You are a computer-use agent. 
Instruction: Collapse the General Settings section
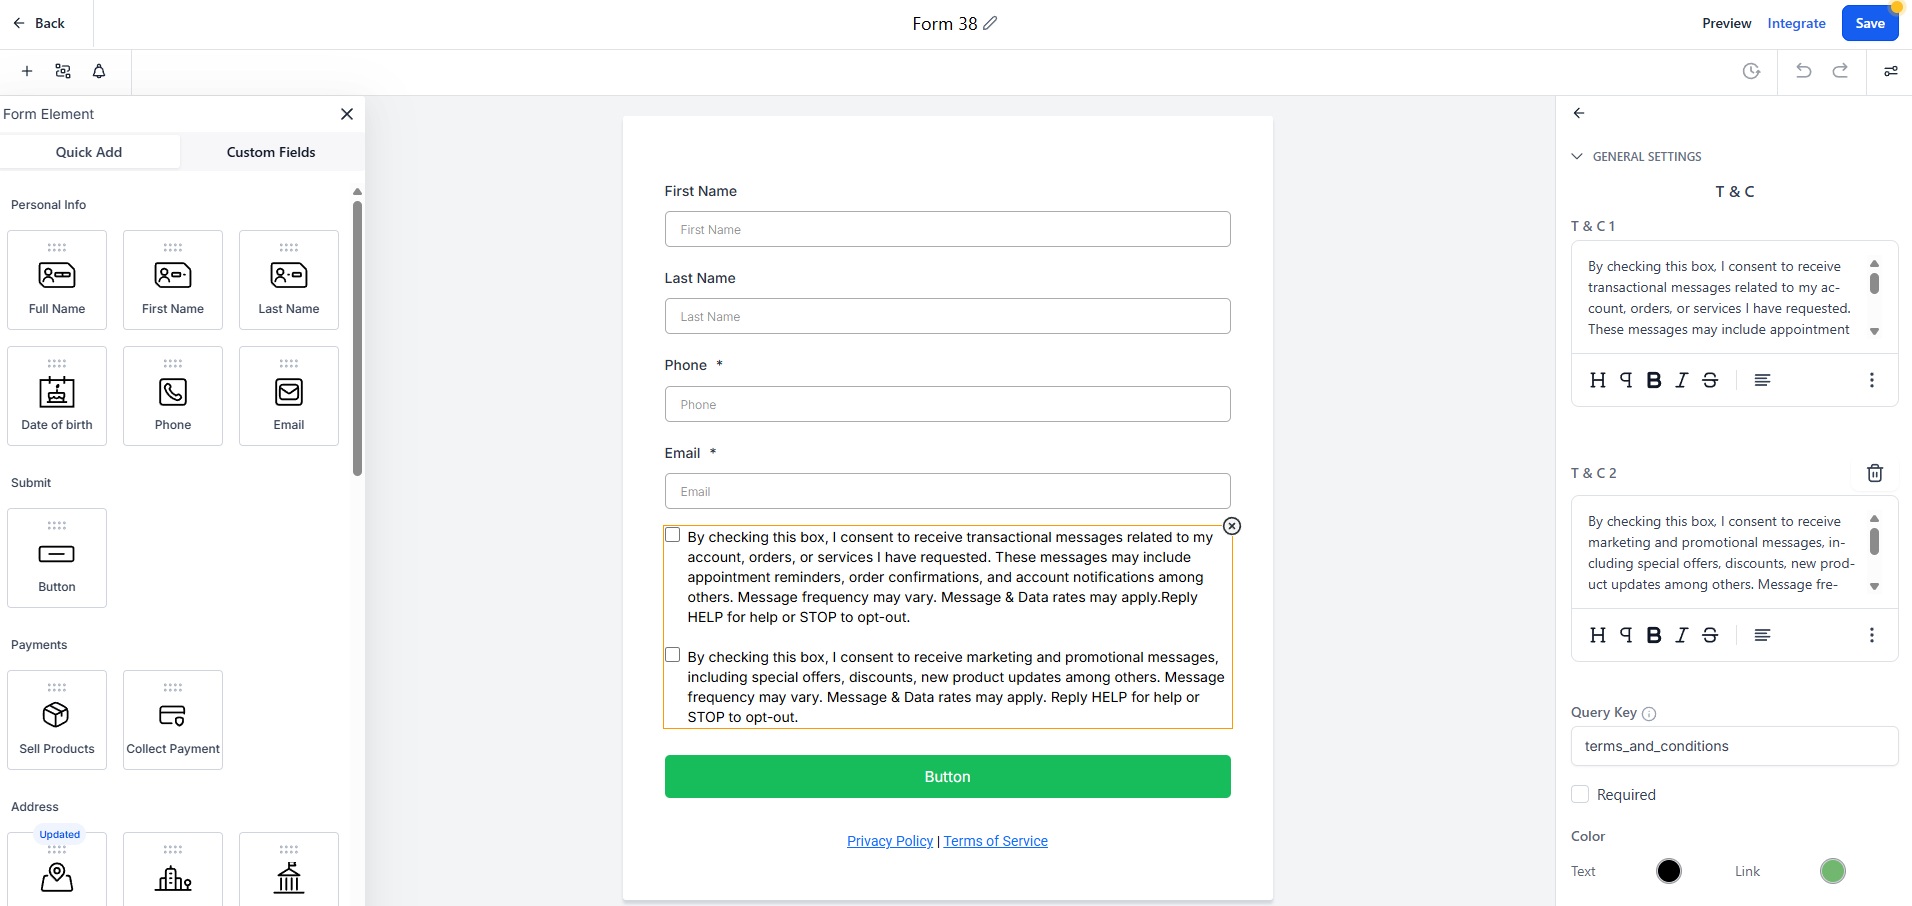coord(1577,156)
